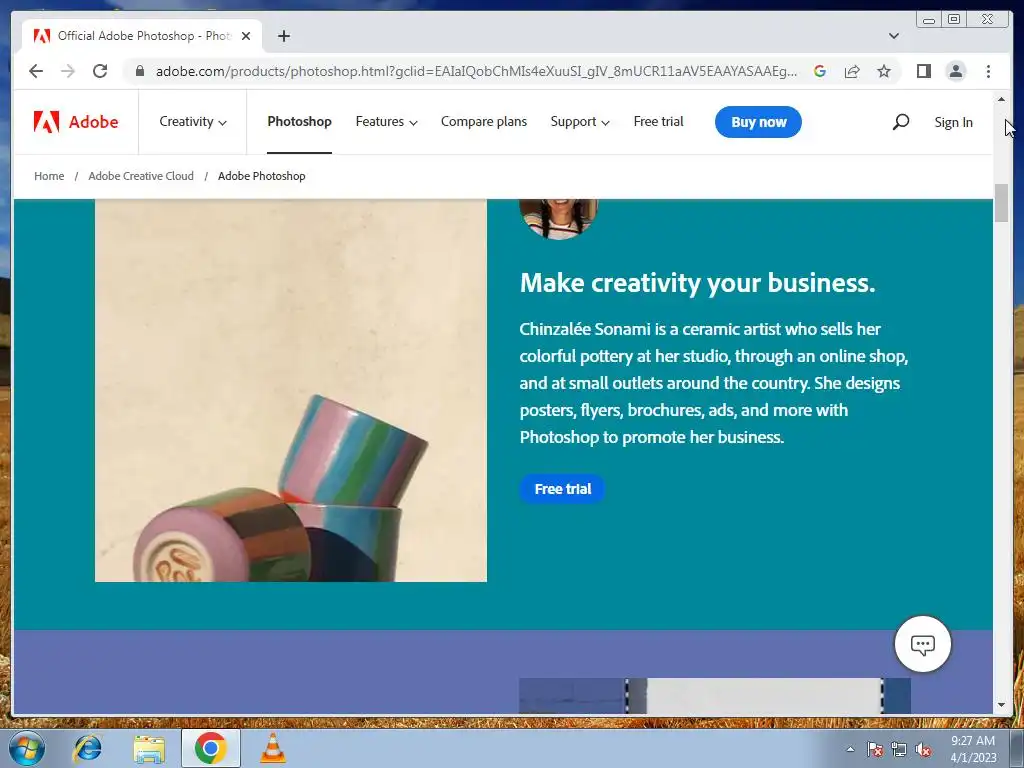This screenshot has width=1024, height=768.
Task: Launch VLC media player from taskbar
Action: (273, 748)
